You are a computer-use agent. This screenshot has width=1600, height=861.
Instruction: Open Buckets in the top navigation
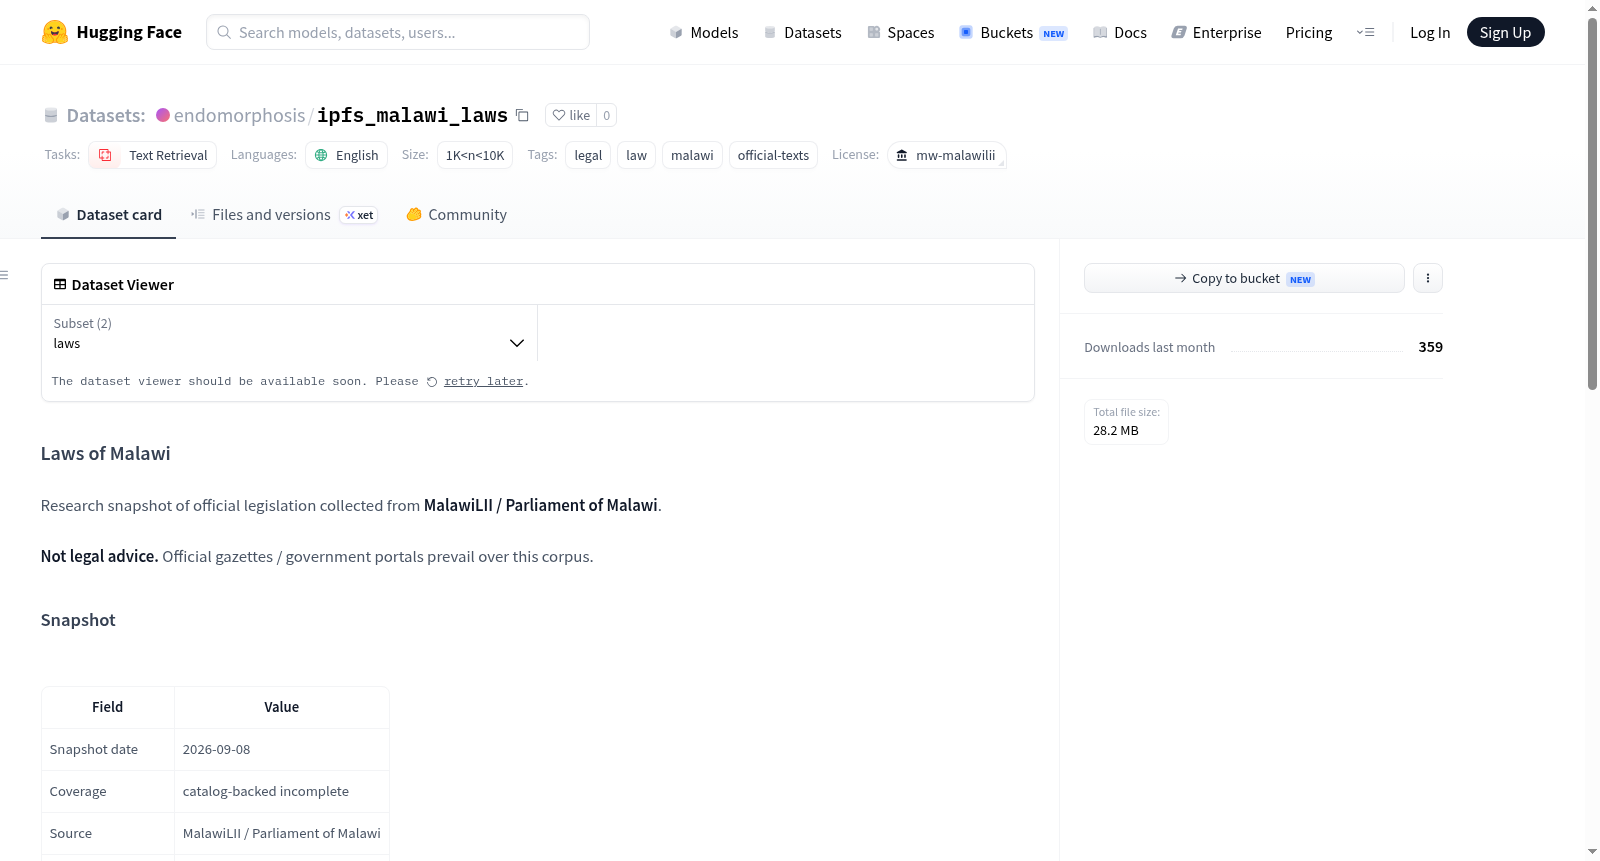1013,32
